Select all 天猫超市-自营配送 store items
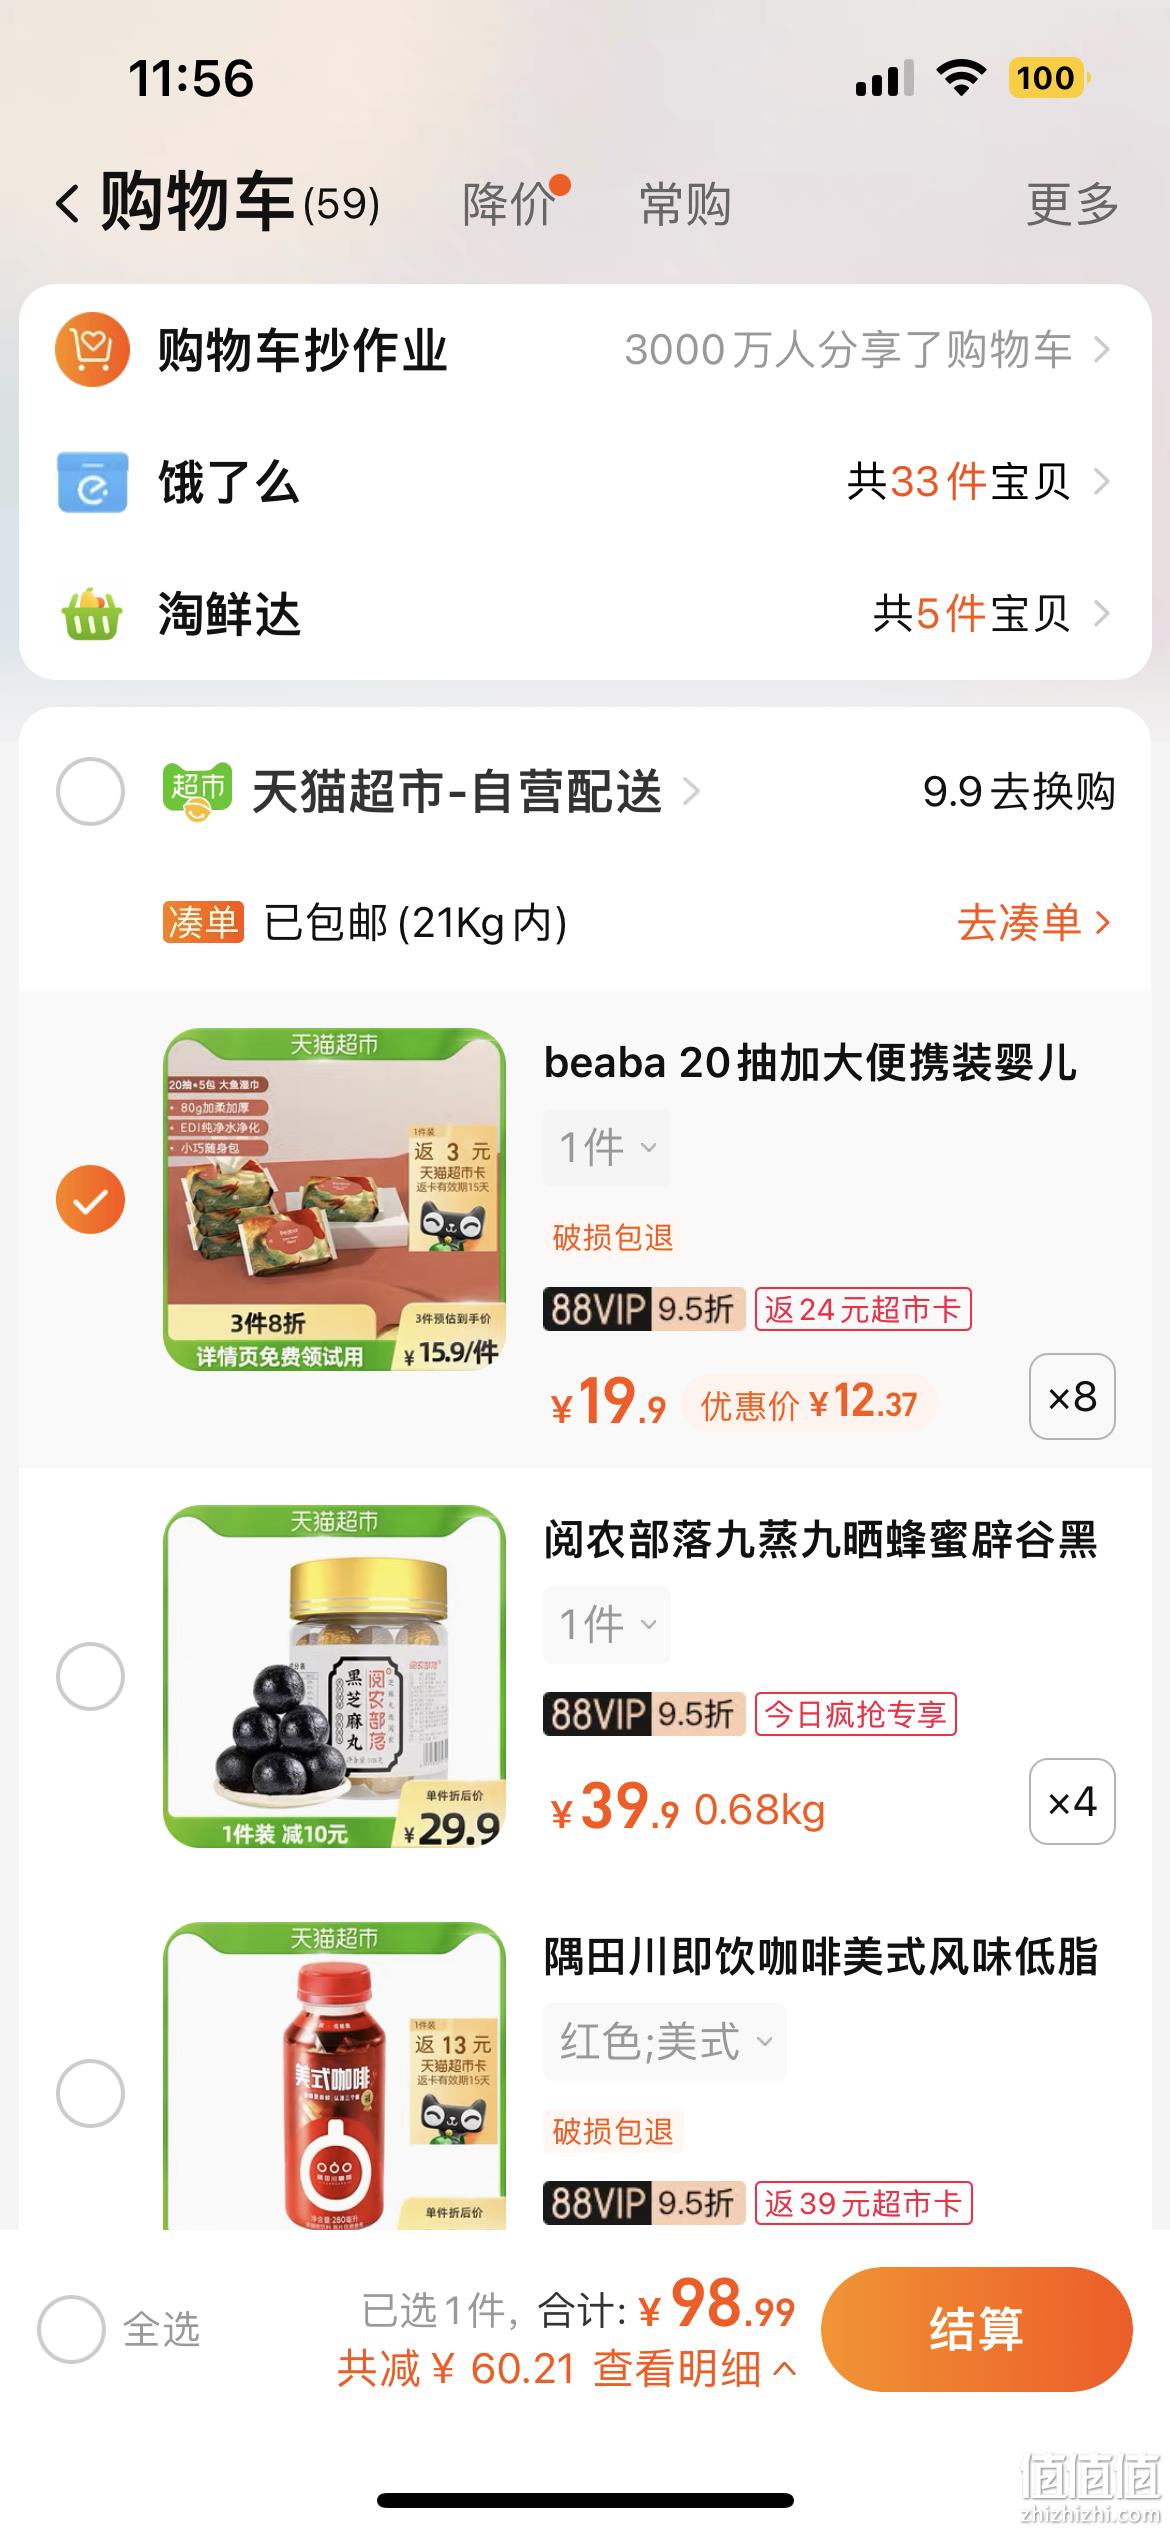This screenshot has width=1170, height=2532. 90,792
